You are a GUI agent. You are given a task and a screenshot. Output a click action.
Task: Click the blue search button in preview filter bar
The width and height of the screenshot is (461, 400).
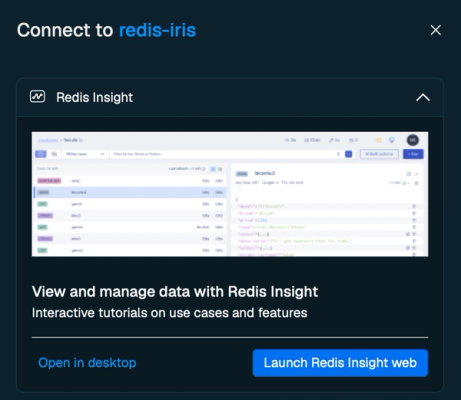click(348, 154)
